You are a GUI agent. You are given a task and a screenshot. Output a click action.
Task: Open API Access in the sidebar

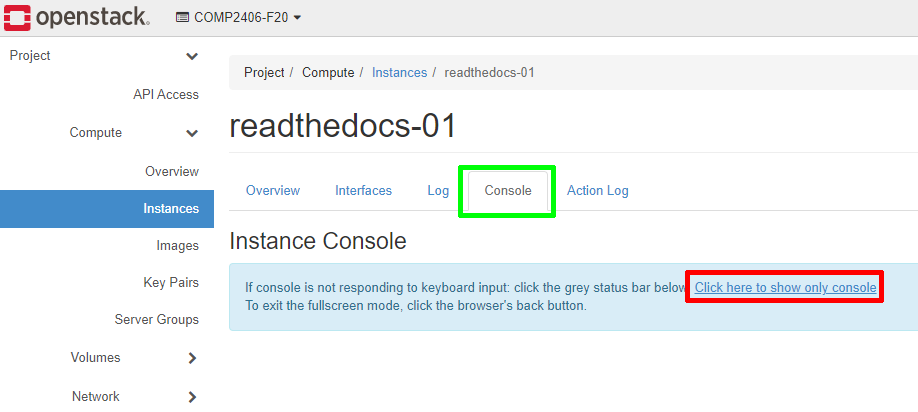[x=165, y=95]
